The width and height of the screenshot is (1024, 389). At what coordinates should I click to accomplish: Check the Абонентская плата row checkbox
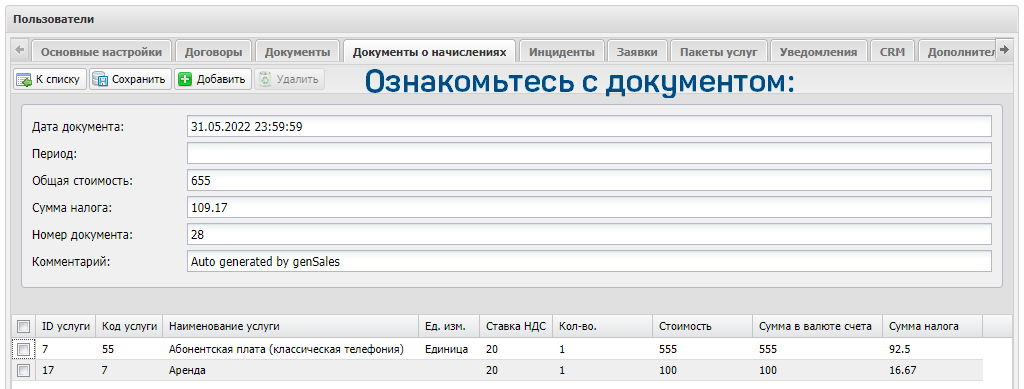[24, 350]
